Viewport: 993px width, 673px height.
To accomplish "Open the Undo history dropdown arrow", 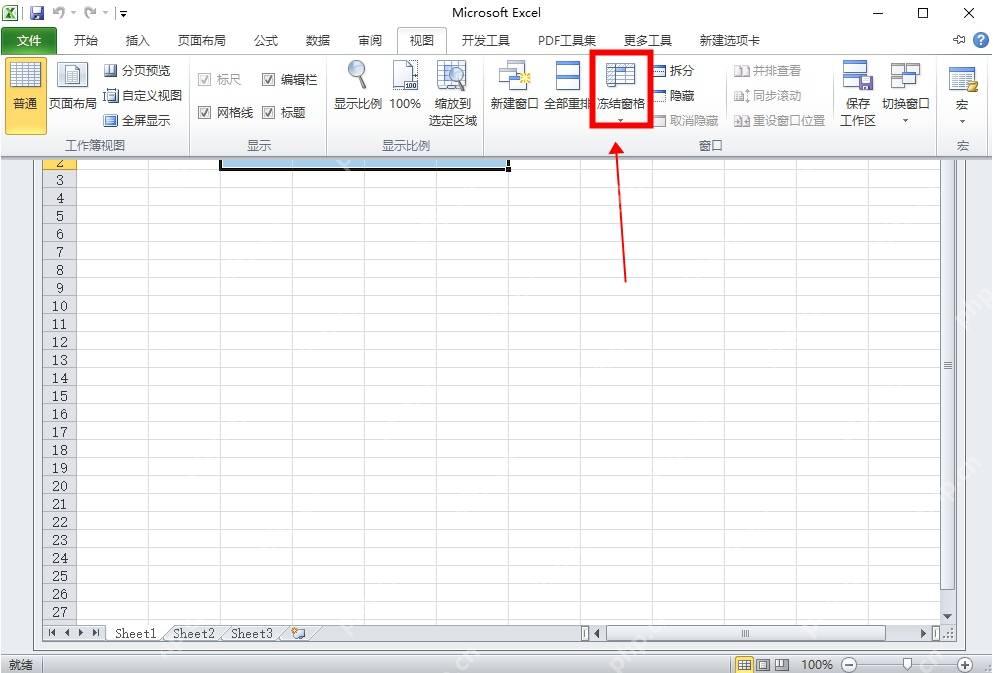I will [x=72, y=13].
